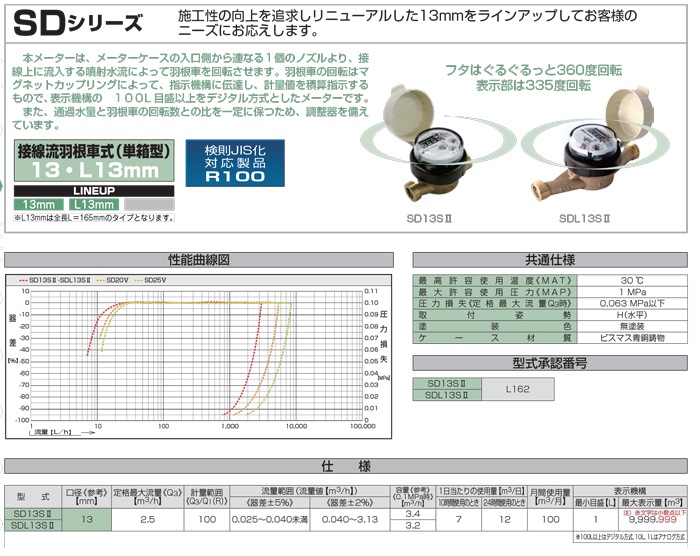
Task: Click the ケース材質 label row
Action: (x=495, y=338)
